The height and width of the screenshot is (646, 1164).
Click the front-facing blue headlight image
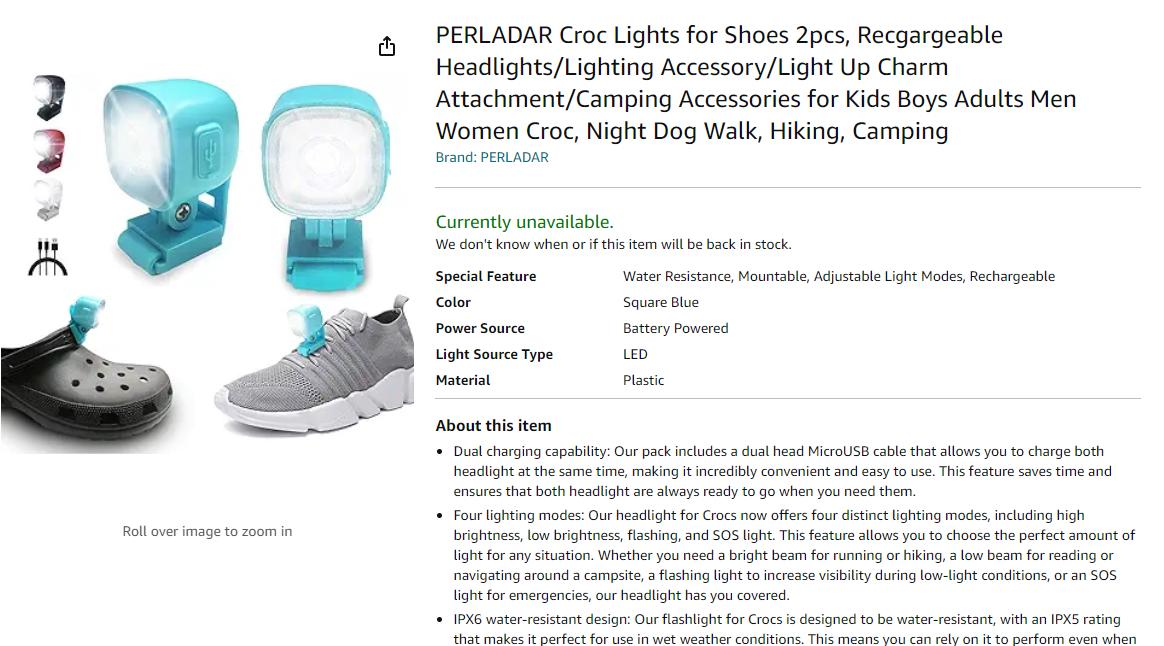click(326, 186)
